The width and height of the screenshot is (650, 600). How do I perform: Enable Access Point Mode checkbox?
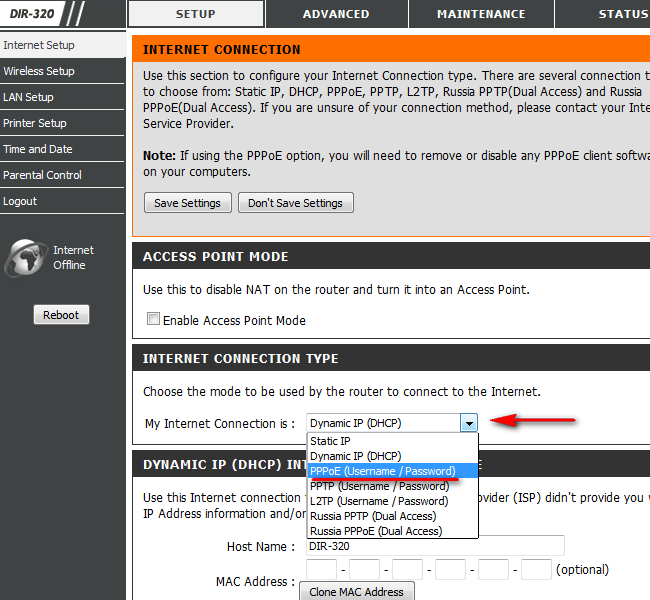(x=153, y=320)
